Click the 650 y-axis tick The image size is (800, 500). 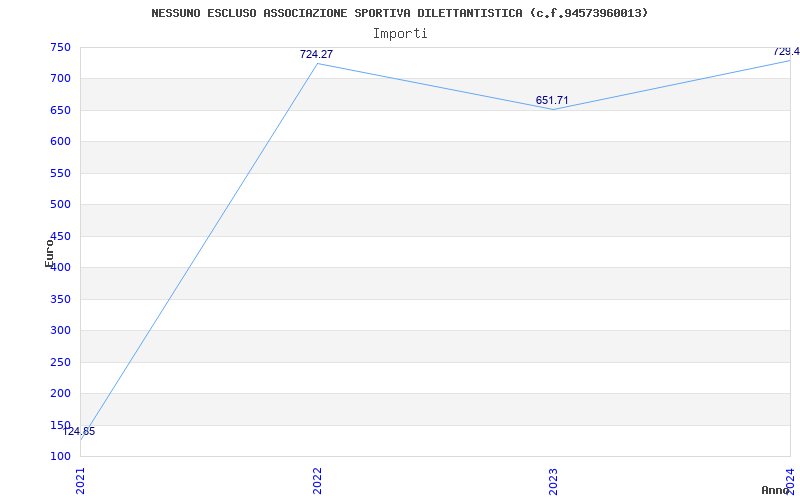coord(60,110)
